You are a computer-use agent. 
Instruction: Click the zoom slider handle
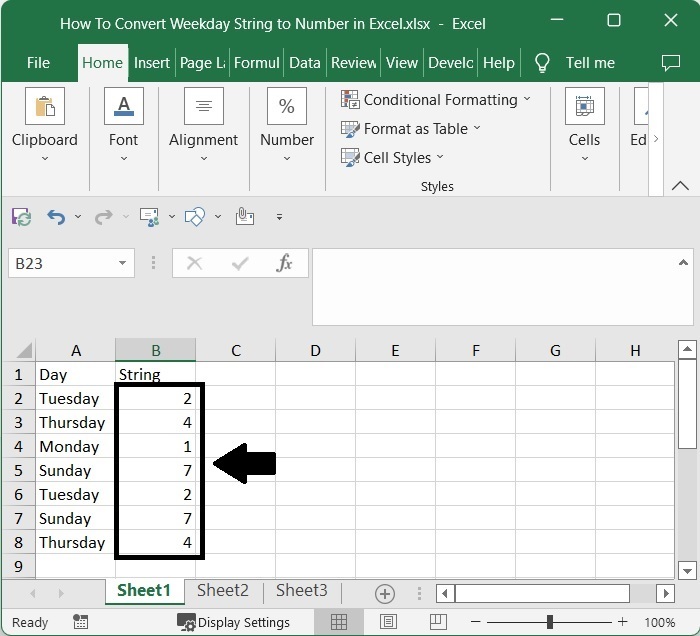[549, 622]
